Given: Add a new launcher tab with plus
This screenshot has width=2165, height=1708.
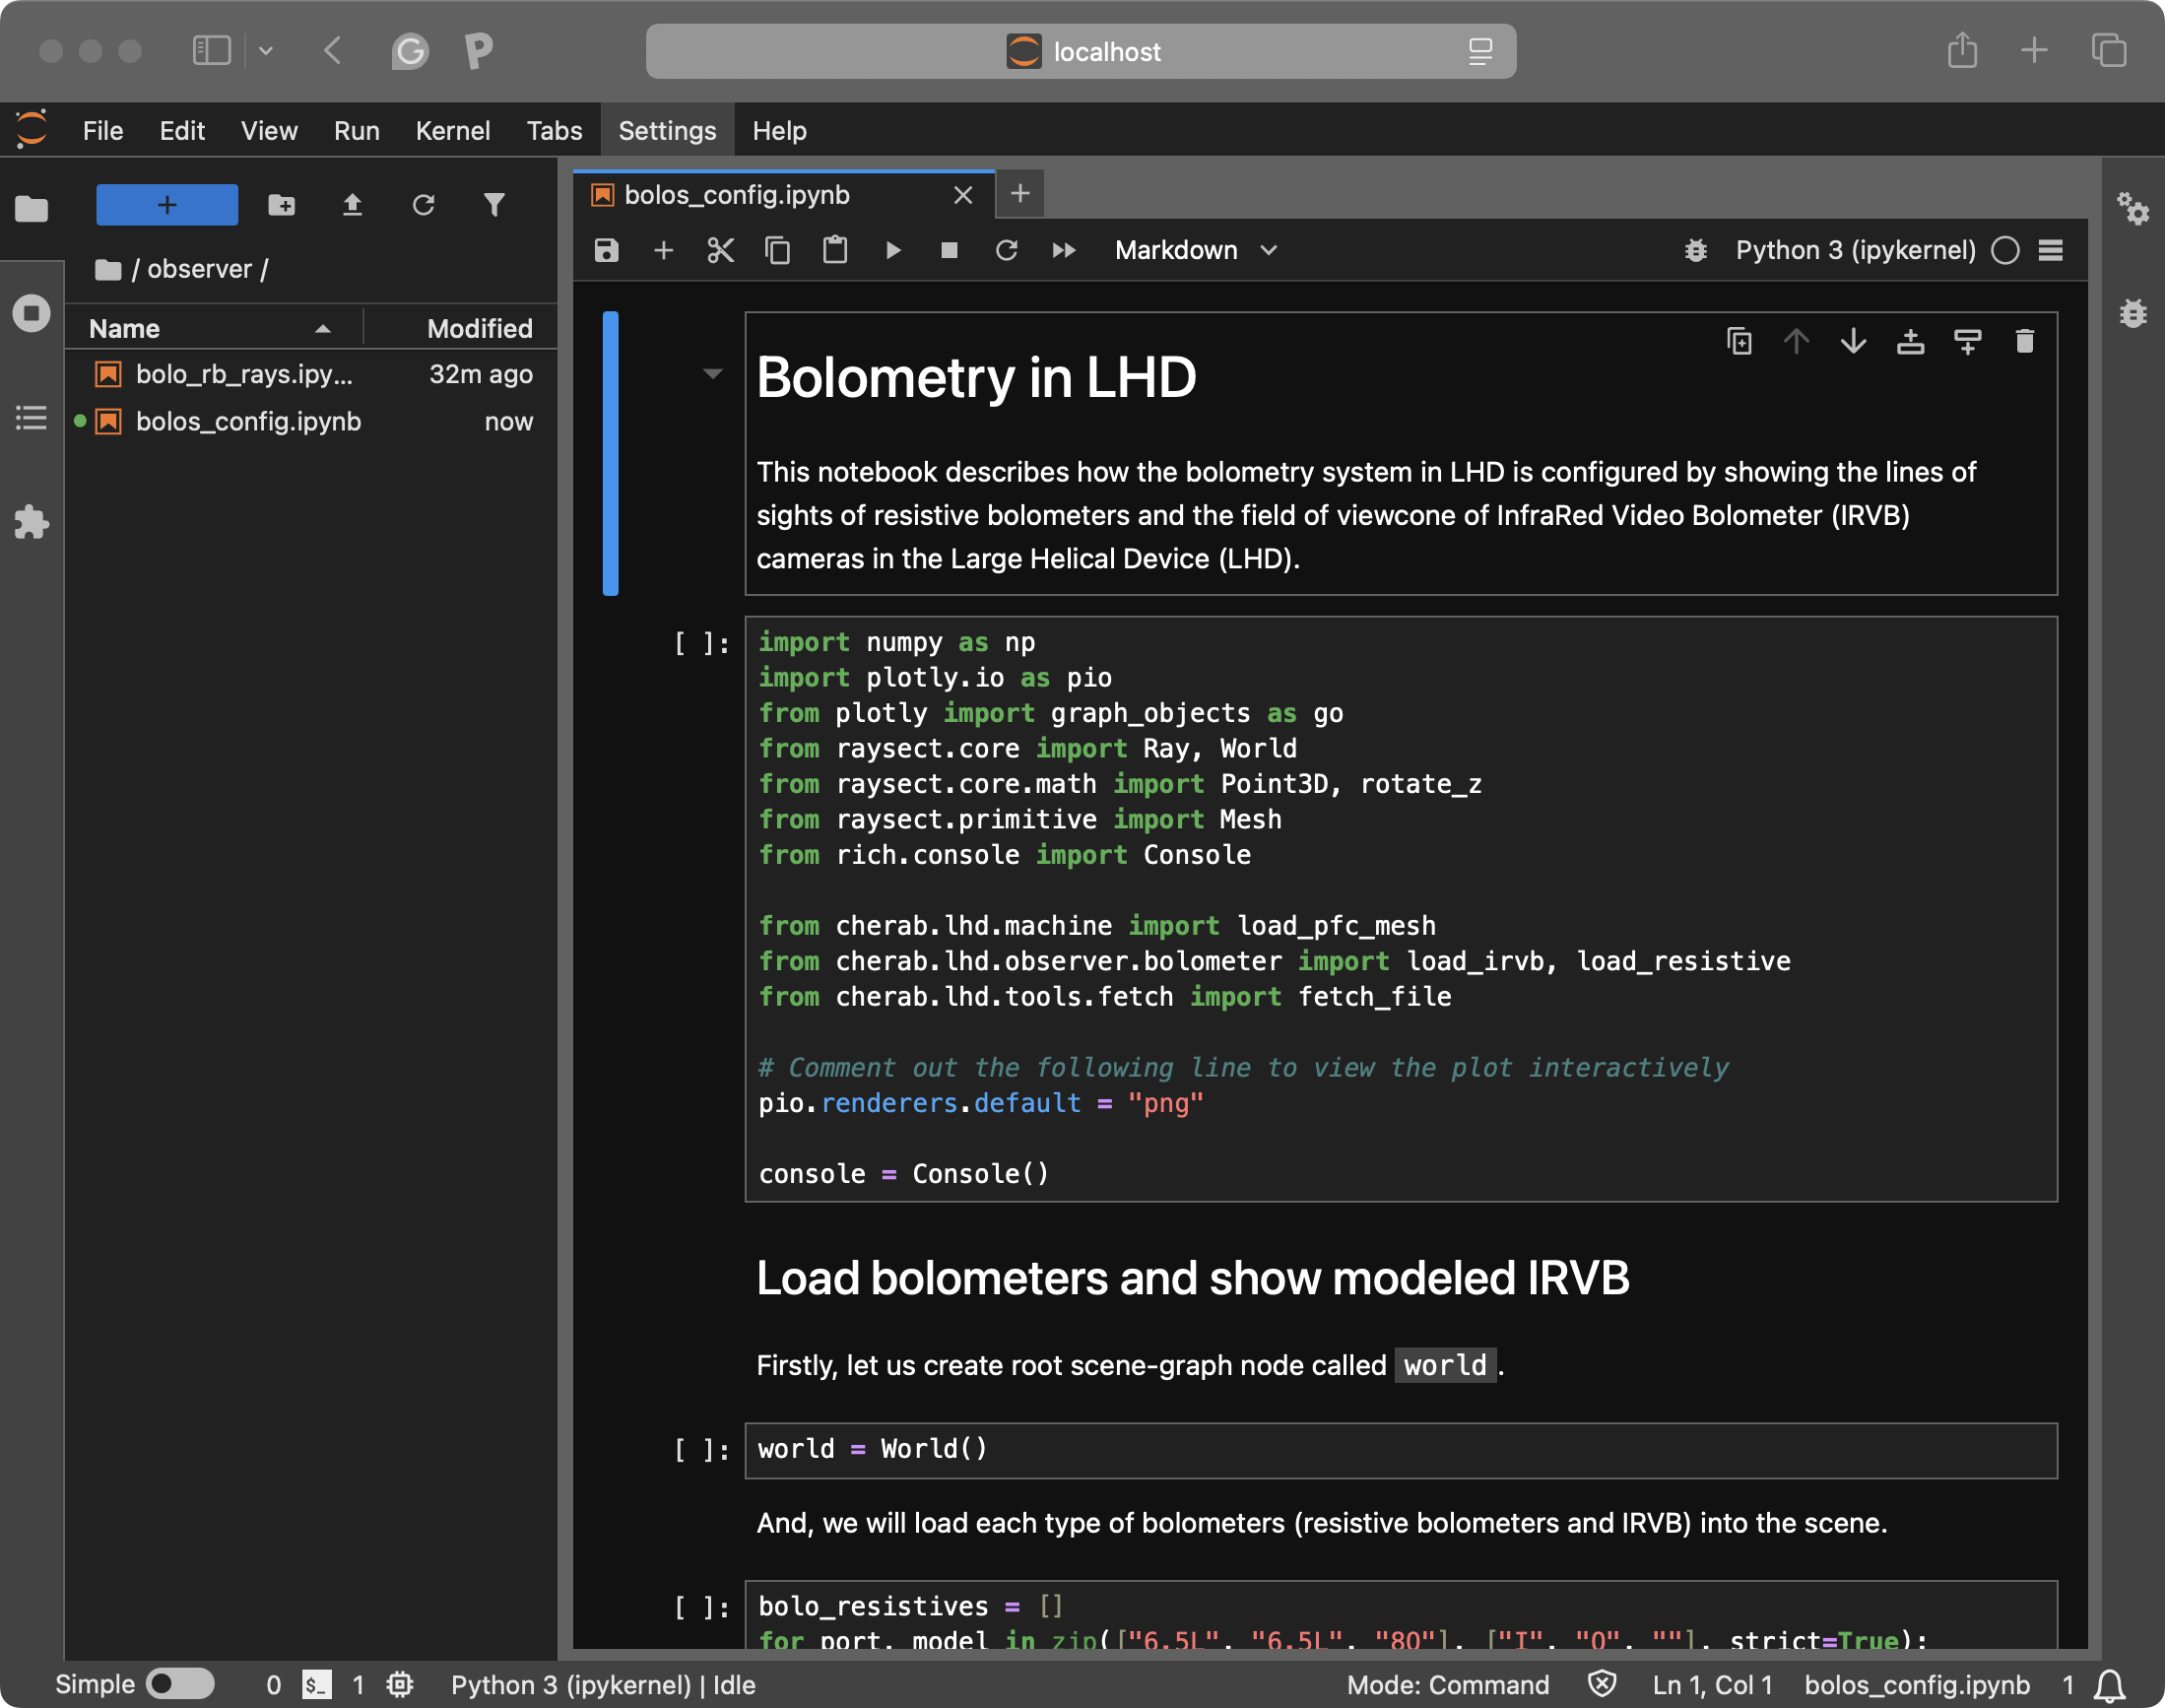Looking at the screenshot, I should click(1019, 193).
